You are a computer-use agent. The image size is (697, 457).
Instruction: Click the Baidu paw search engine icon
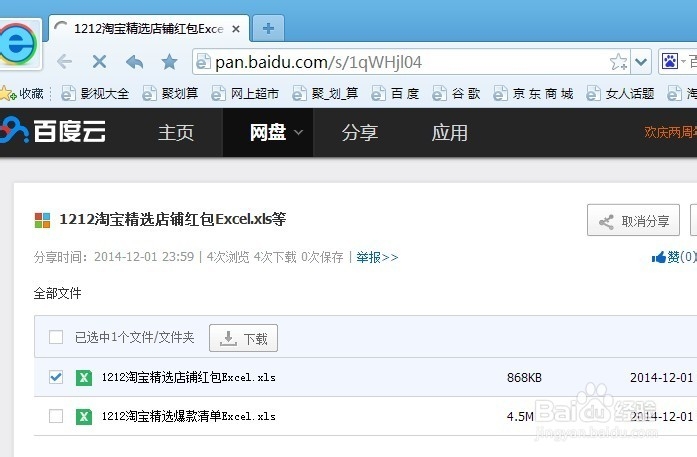[x=669, y=61]
